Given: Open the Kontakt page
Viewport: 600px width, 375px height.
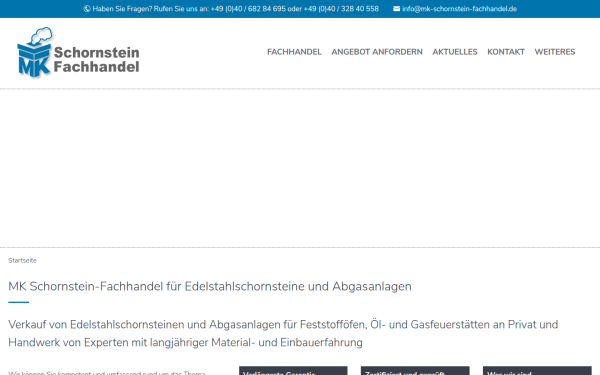Looking at the screenshot, I should pos(506,52).
